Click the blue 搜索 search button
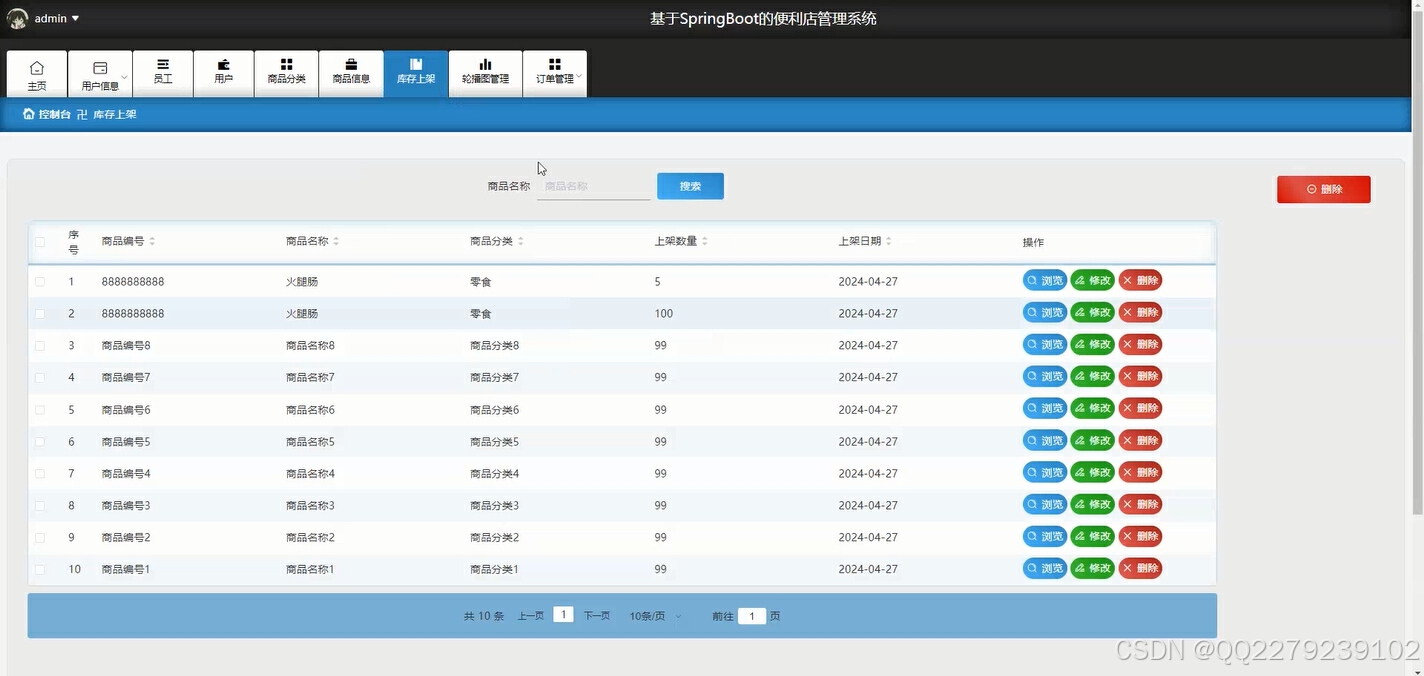The image size is (1424, 676). [x=690, y=185]
